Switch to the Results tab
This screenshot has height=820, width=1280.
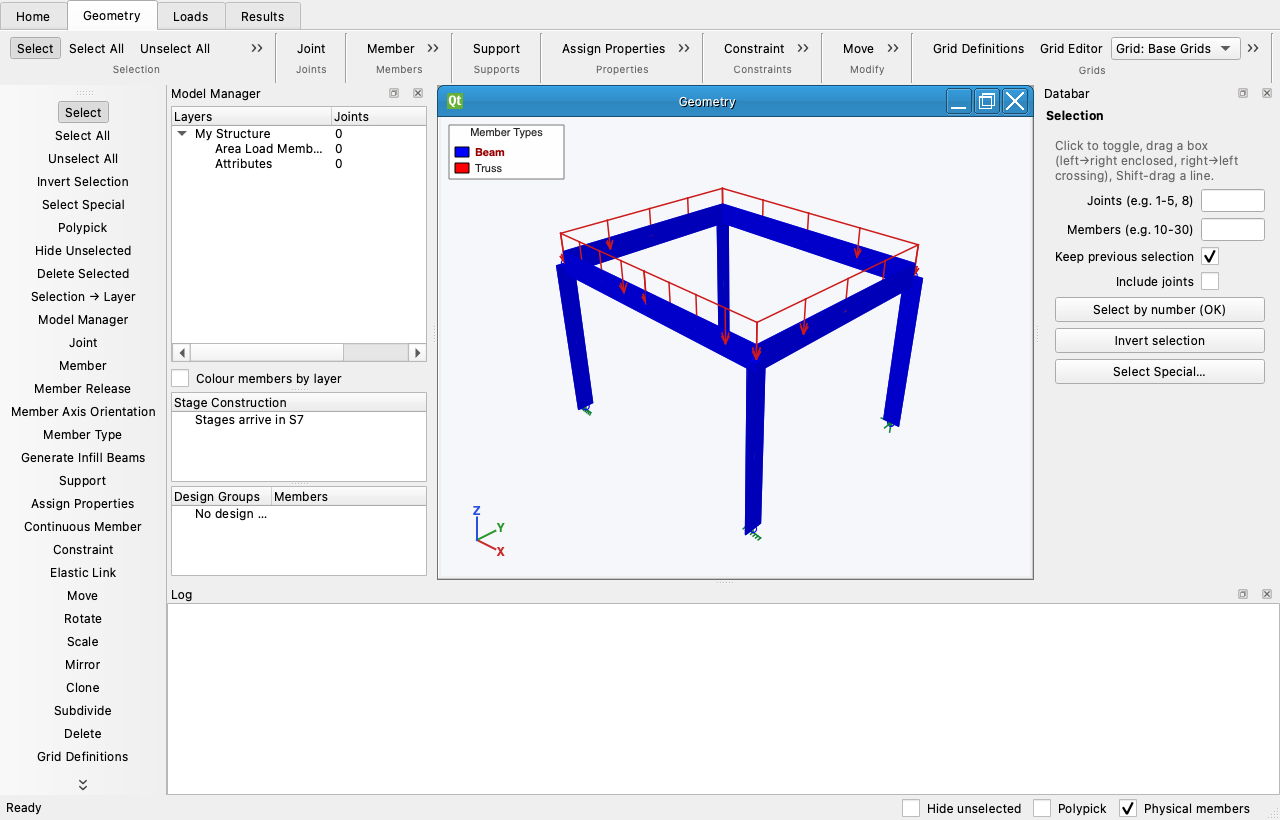coord(263,16)
